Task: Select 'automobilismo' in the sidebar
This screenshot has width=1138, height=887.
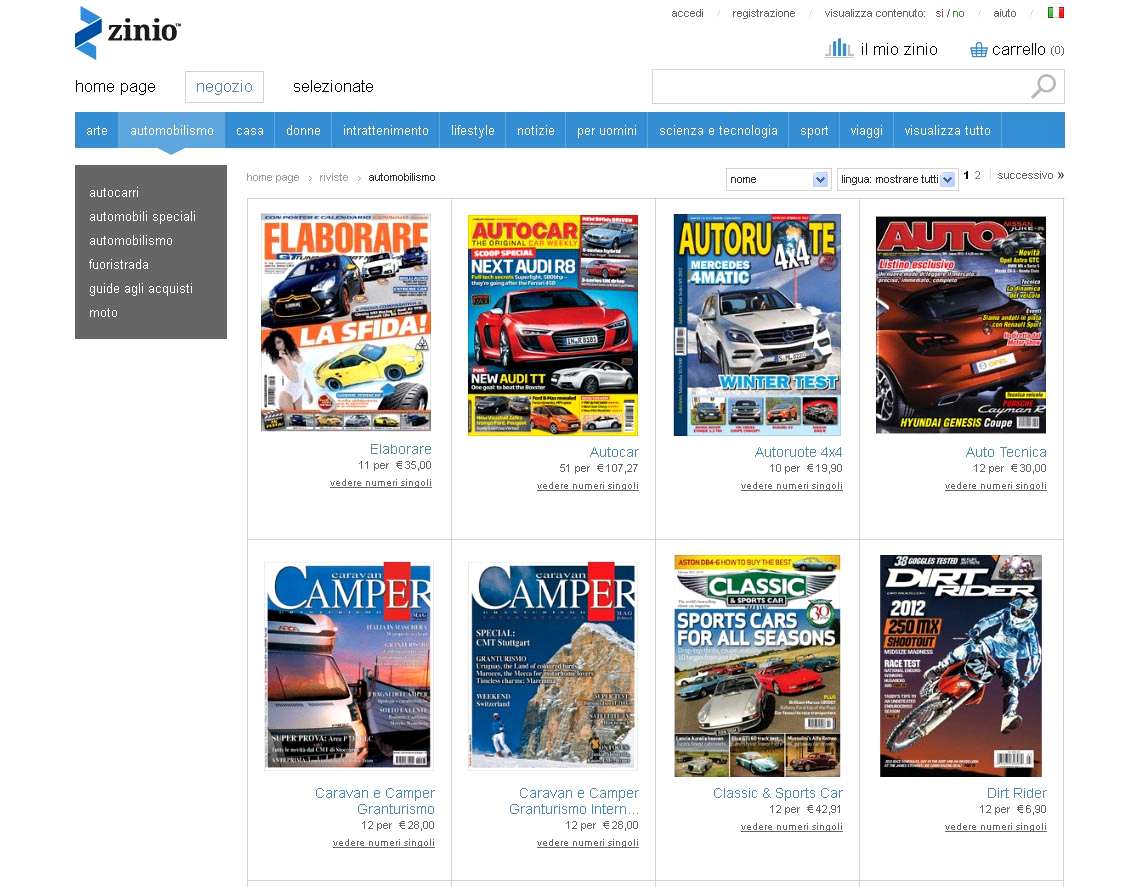Action: (x=131, y=240)
